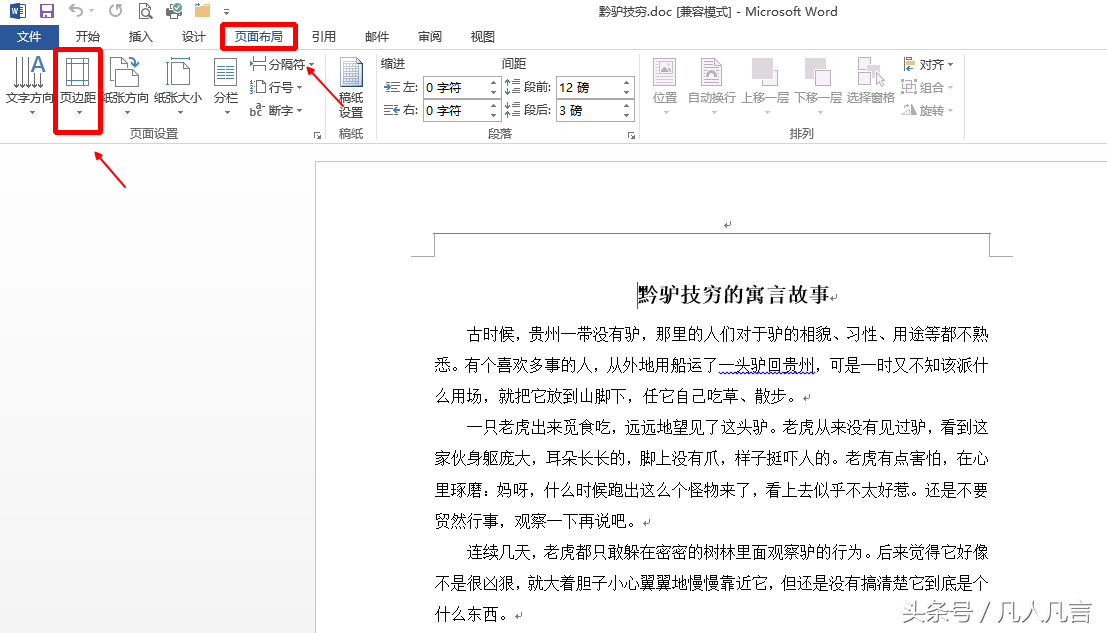Click the underlined text 一头驴回贵州
The width and height of the screenshot is (1107, 633).
pos(767,366)
